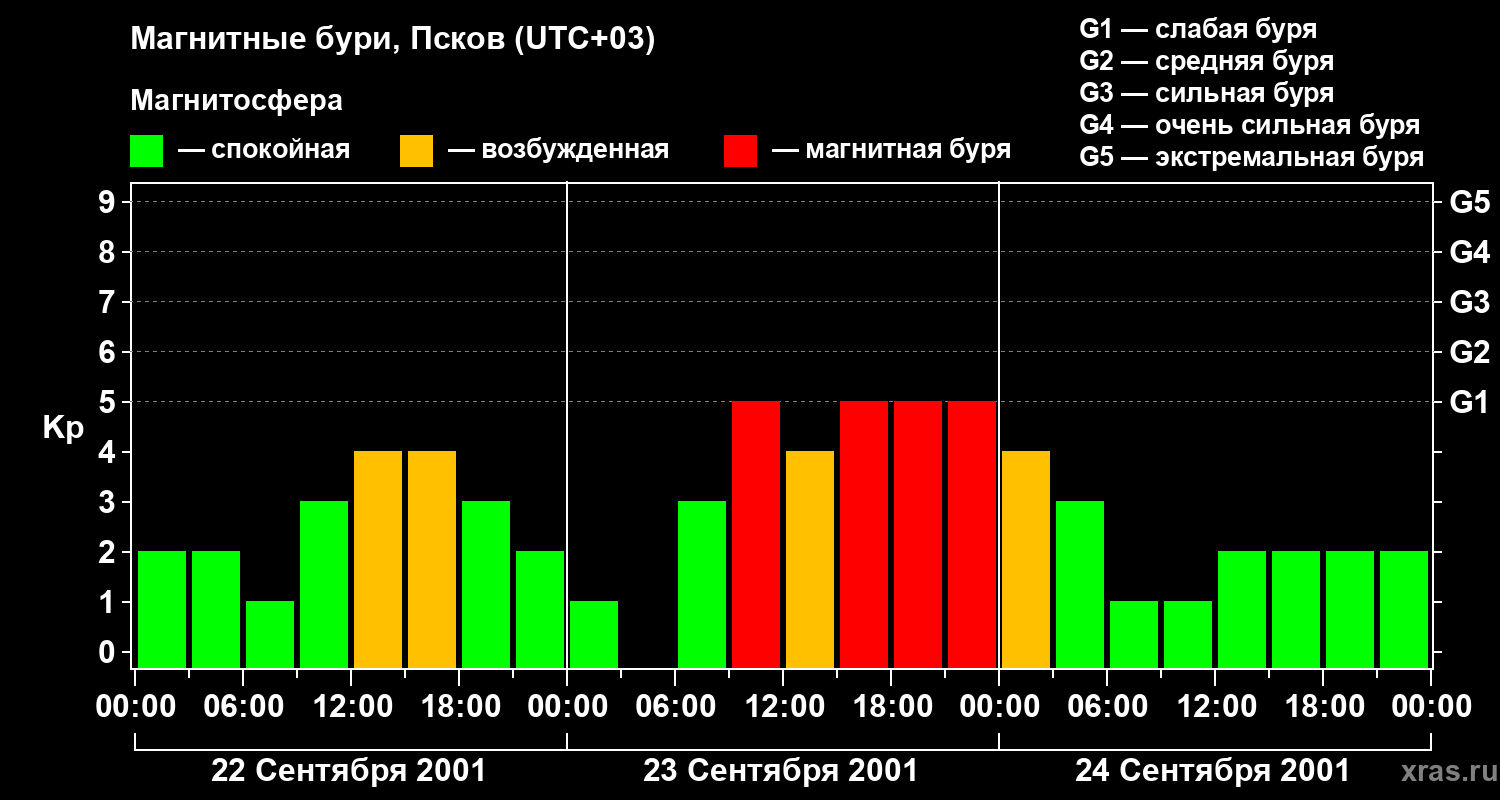Click the 23 September 00:00–03:00 green bar
1500x800 pixels.
coord(594,634)
